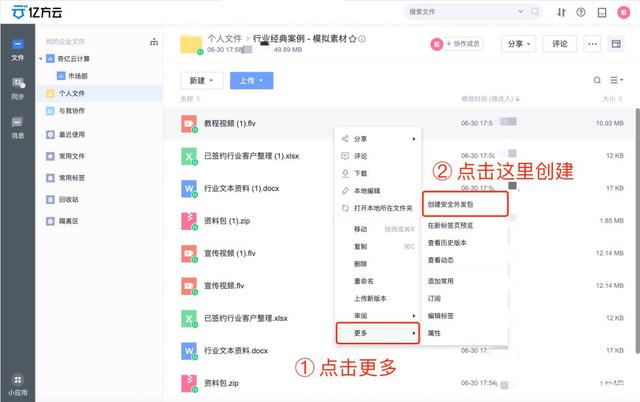Choose 重命名 in the context menu
The width and height of the screenshot is (640, 402).
(378, 281)
